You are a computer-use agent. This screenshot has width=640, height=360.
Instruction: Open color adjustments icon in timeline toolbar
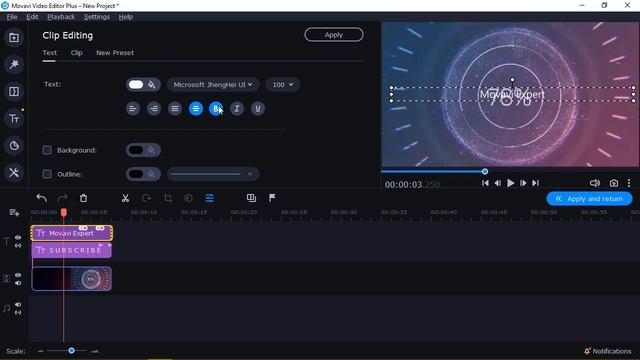tap(188, 198)
